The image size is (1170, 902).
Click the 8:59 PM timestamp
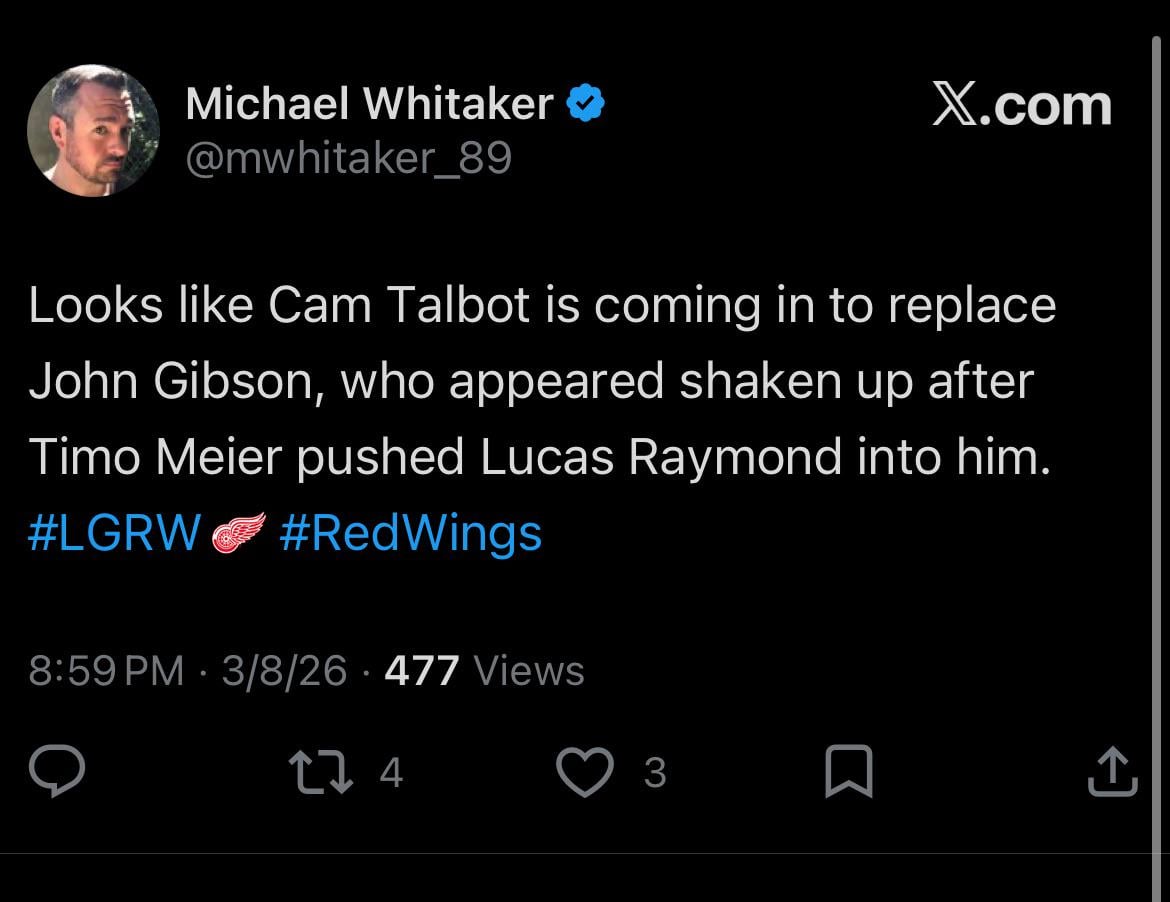pyautogui.click(x=106, y=670)
